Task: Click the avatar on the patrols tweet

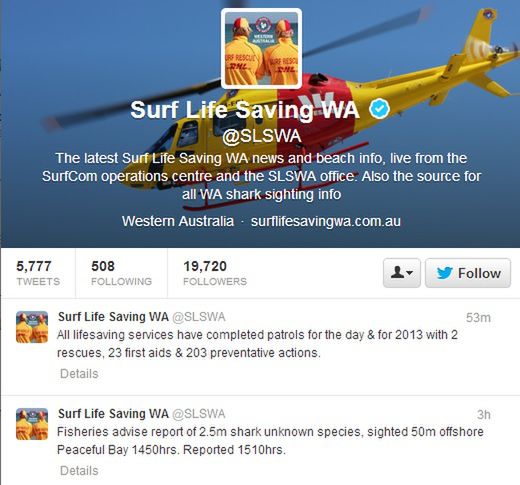Action: click(x=32, y=327)
